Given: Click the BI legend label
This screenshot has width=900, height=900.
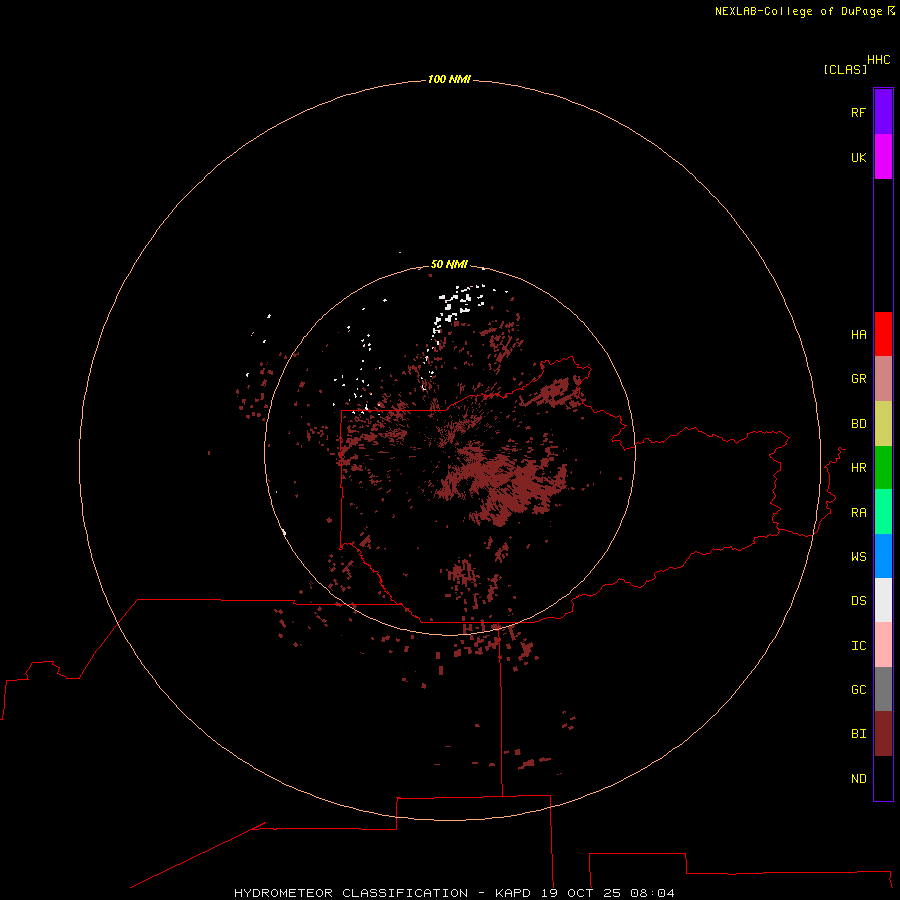Looking at the screenshot, I should (858, 734).
